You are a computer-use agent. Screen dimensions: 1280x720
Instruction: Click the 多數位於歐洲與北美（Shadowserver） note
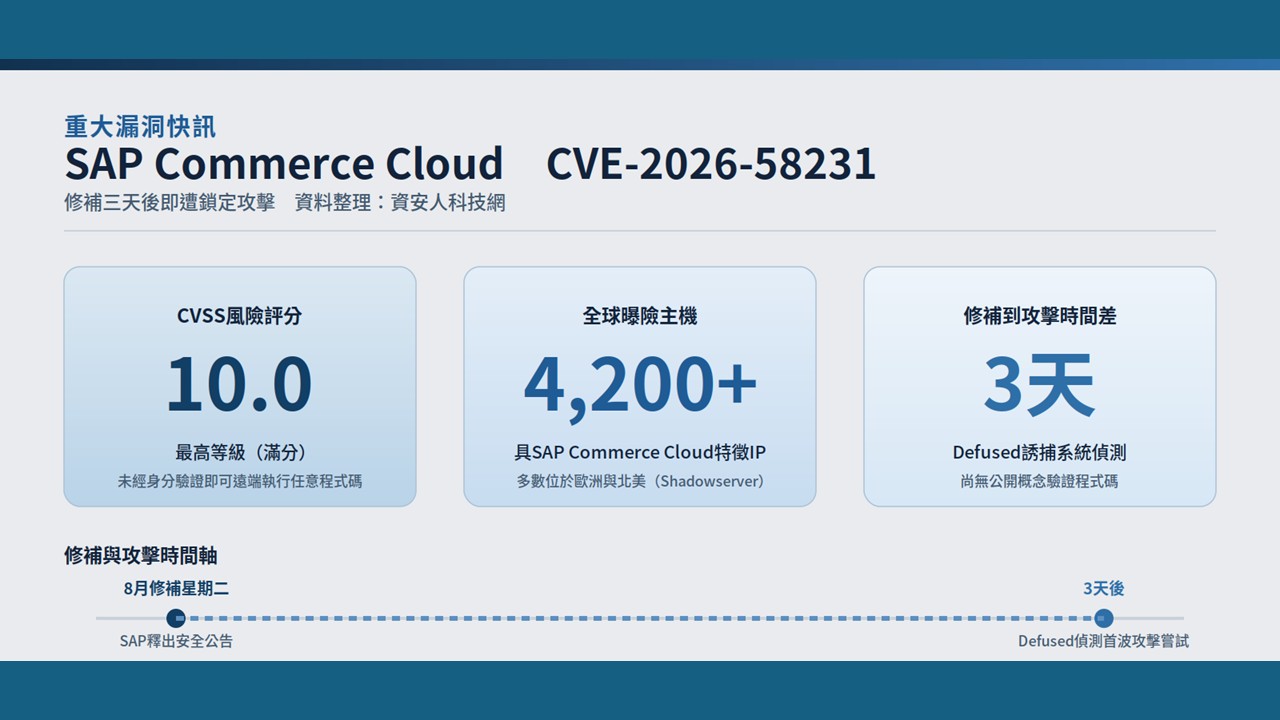640,481
